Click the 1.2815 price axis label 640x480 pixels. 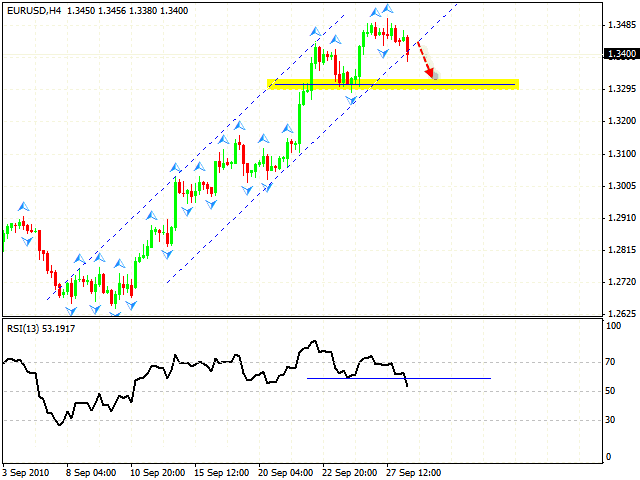point(622,250)
